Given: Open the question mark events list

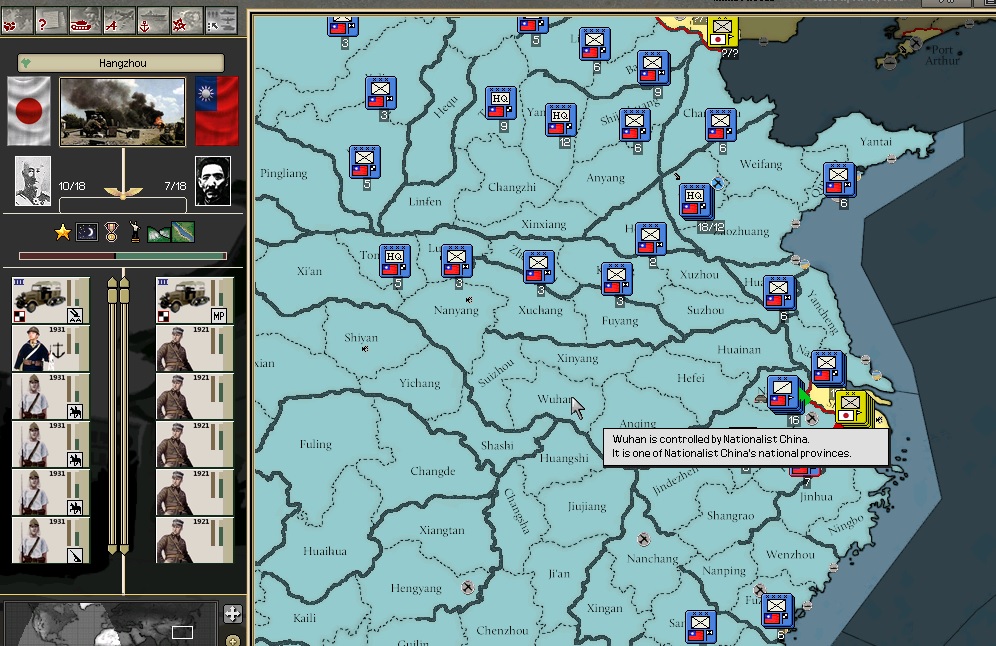Looking at the screenshot, I should click(50, 19).
